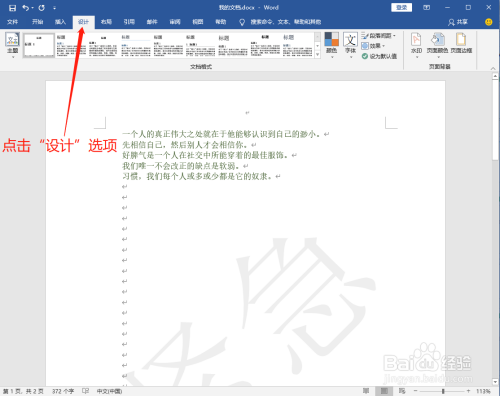Click the 设计 (Design) tab
The height and width of the screenshot is (396, 500).
(83, 22)
